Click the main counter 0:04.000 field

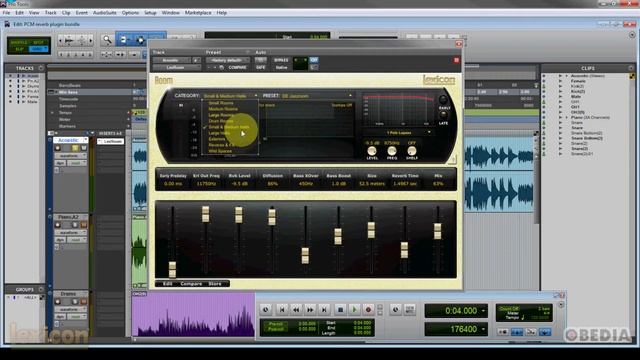point(456,311)
